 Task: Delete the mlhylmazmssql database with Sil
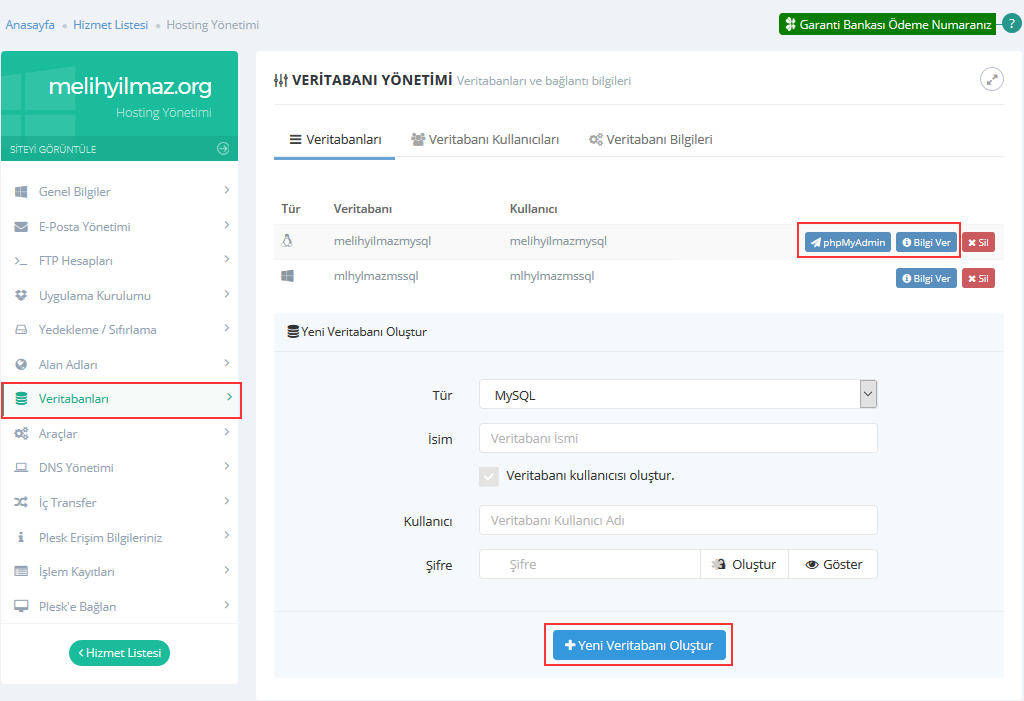tap(978, 278)
